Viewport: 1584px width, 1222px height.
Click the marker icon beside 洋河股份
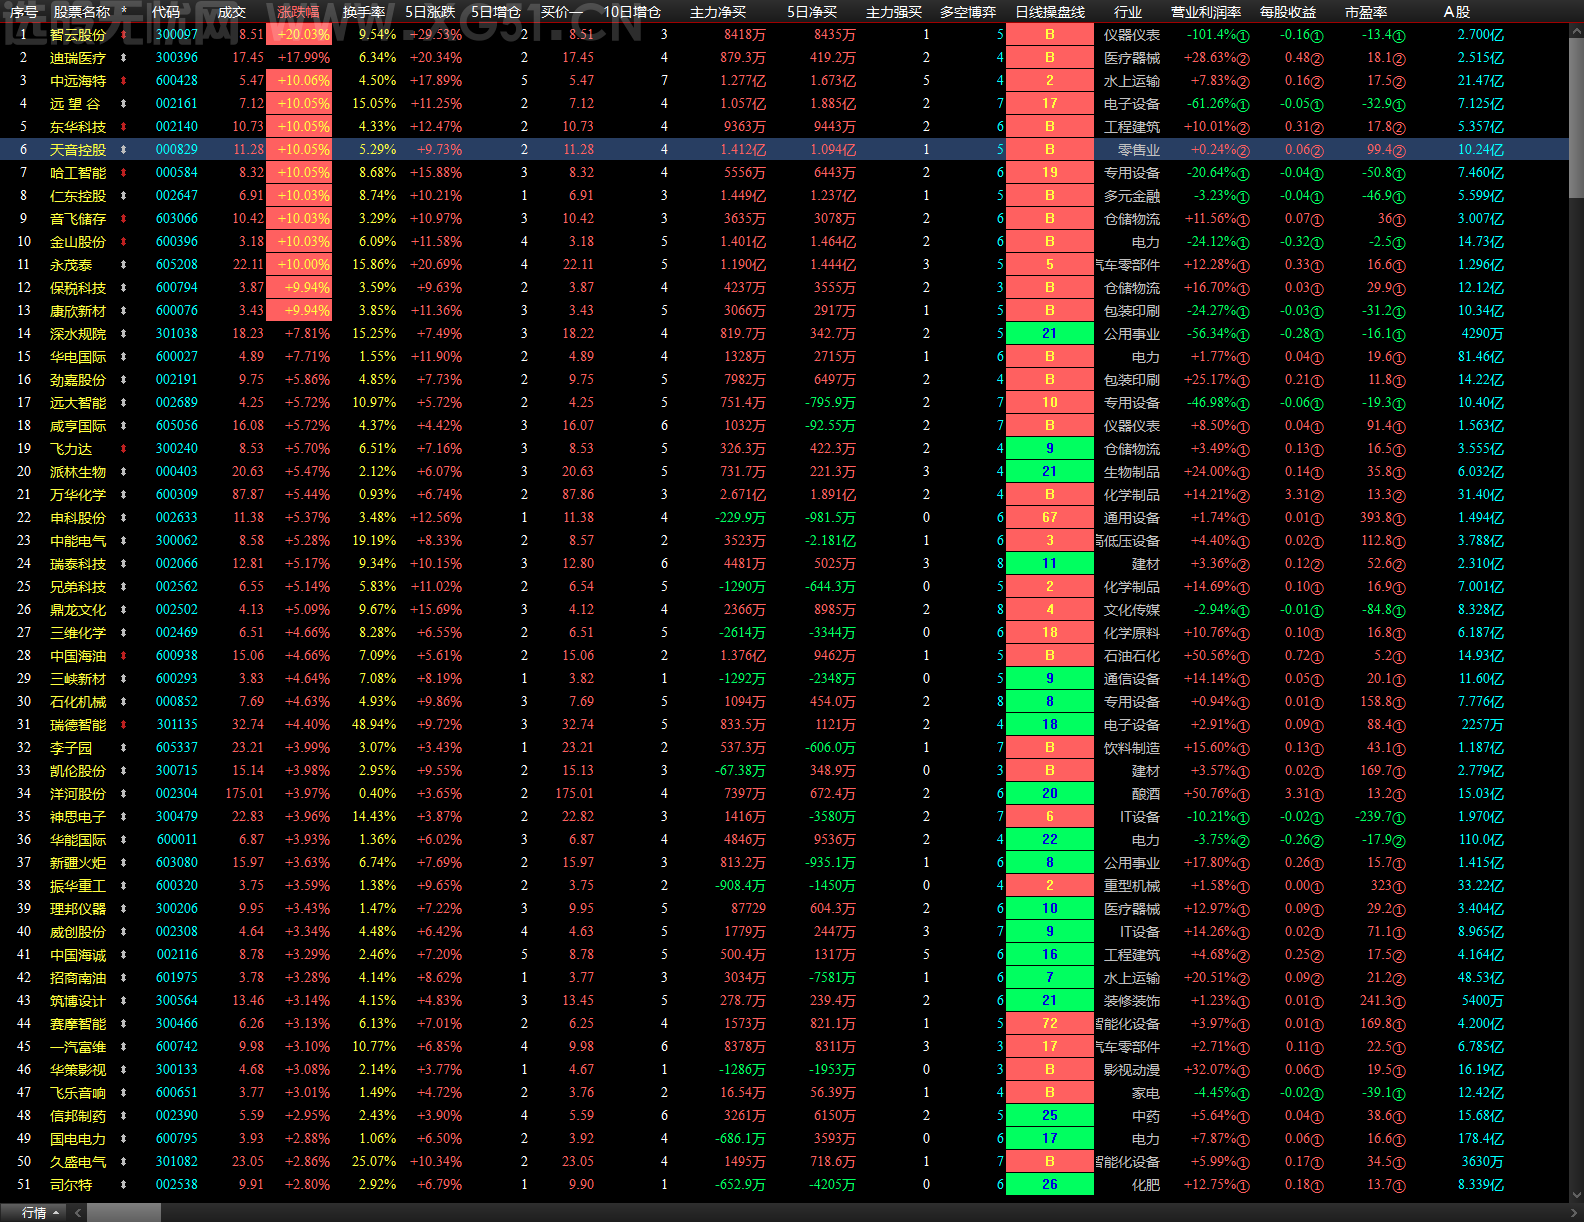click(123, 794)
